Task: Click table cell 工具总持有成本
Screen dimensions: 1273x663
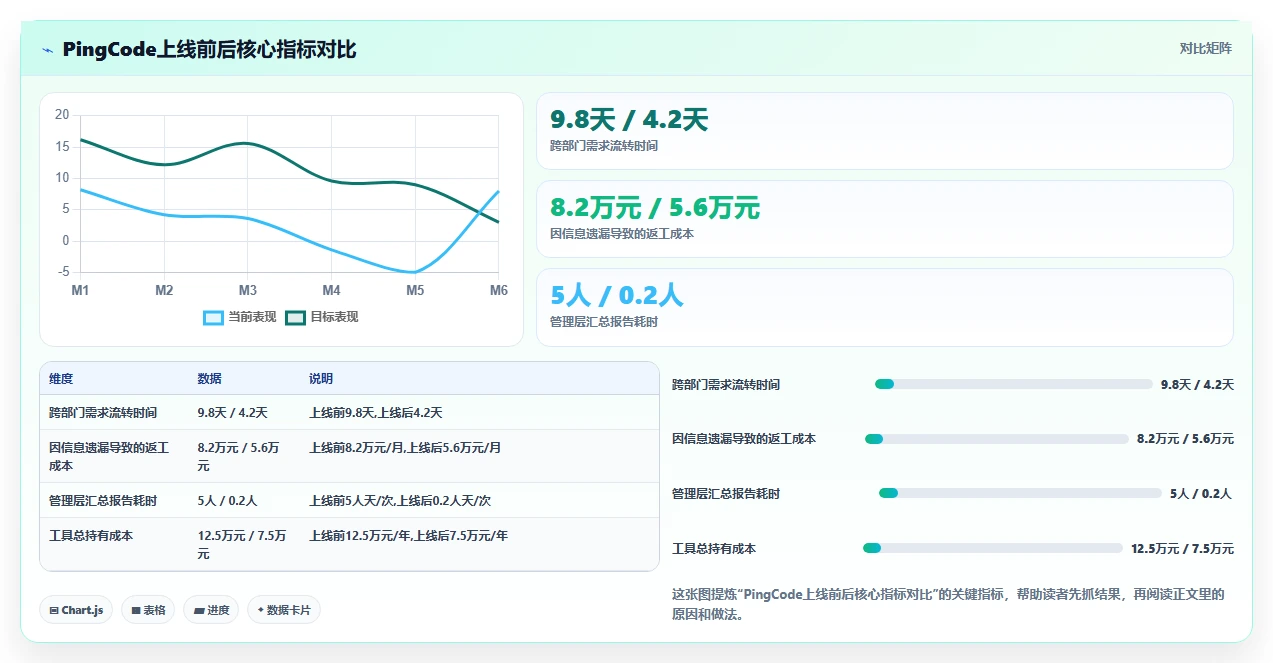Action: [91, 536]
